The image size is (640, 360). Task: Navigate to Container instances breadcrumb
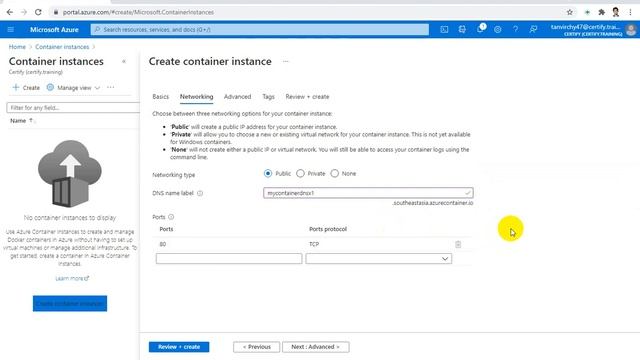62,47
